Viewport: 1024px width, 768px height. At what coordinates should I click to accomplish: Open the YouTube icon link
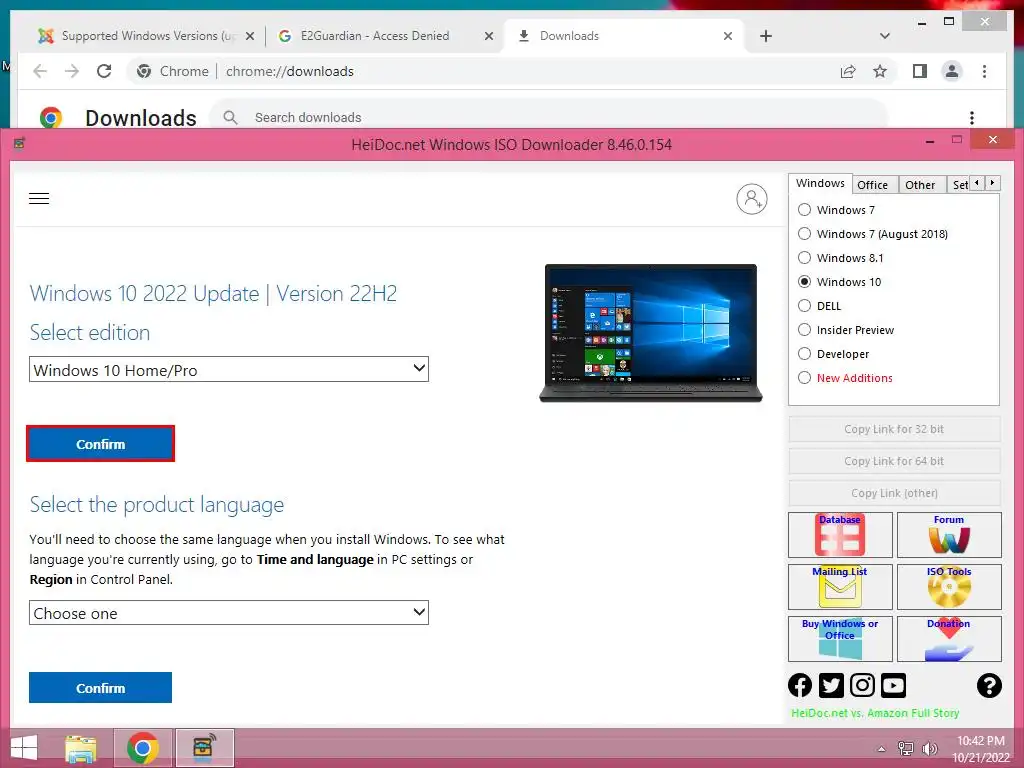pyautogui.click(x=893, y=685)
